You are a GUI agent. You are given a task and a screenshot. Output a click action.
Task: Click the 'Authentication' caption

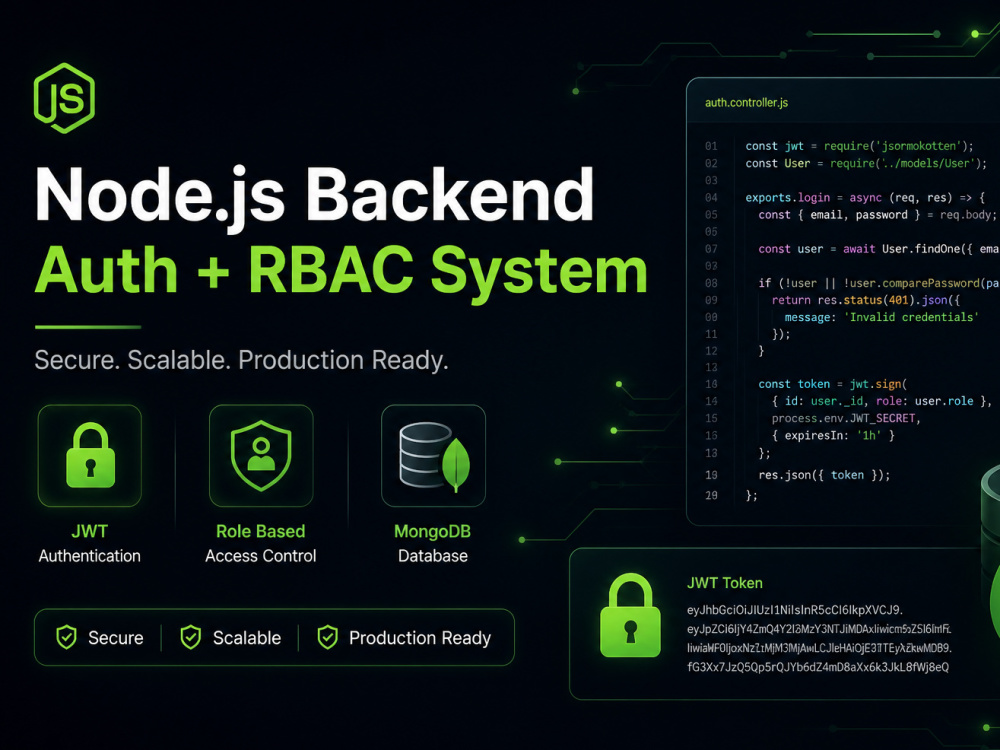coord(89,556)
